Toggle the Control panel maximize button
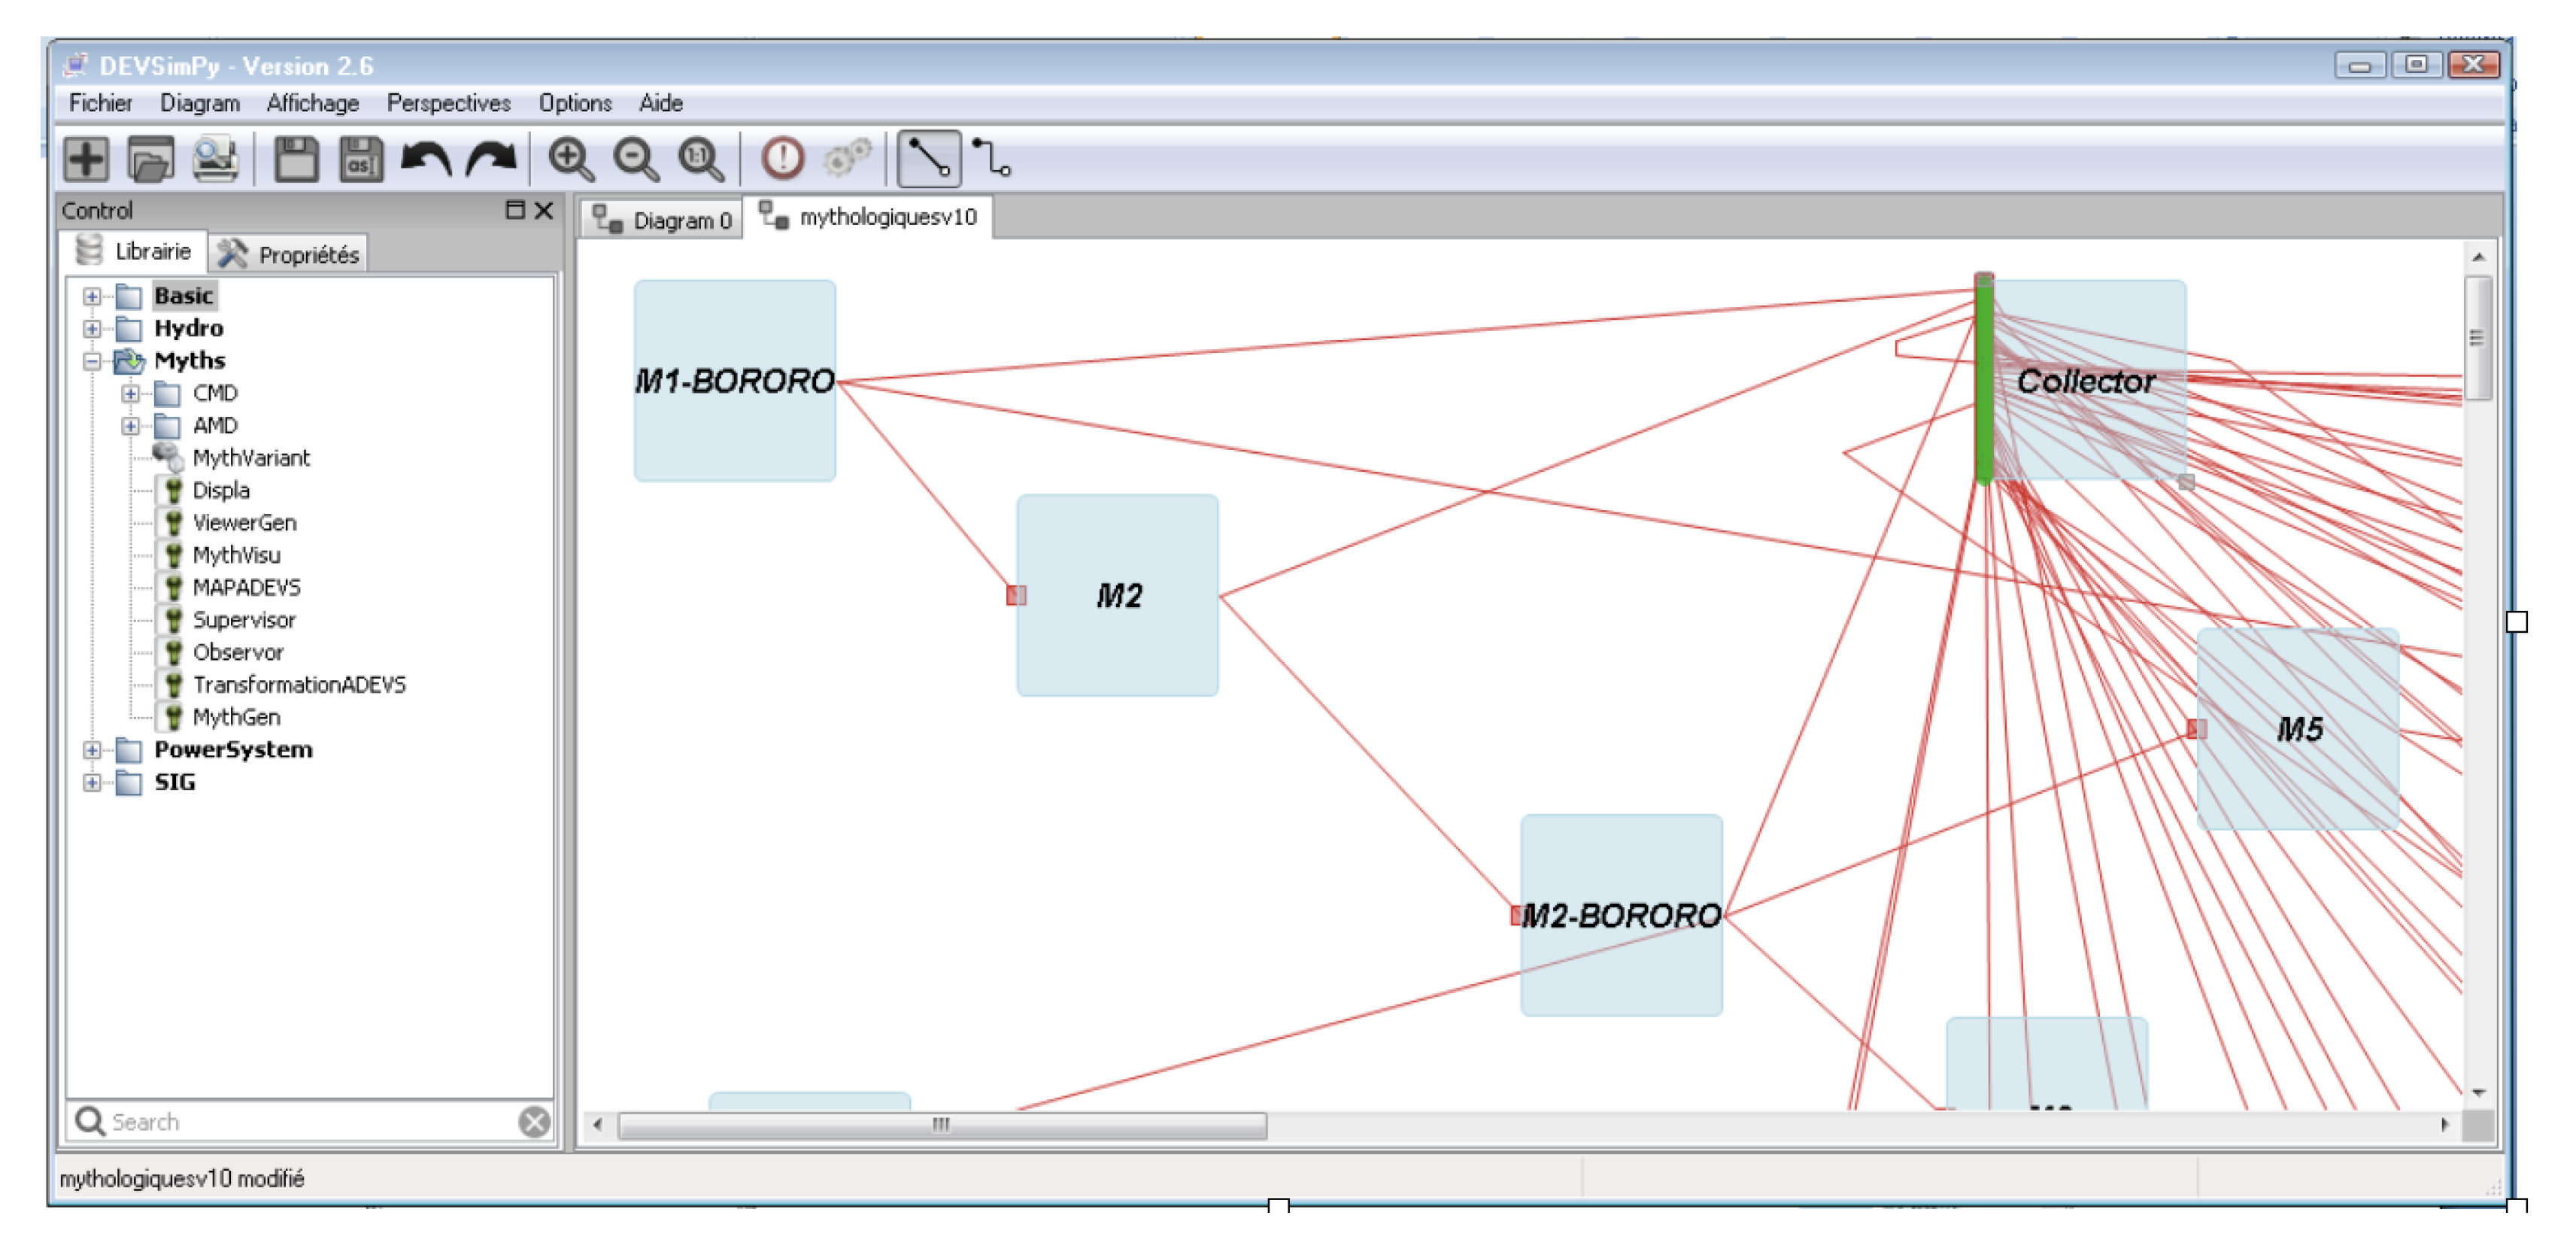Image resolution: width=2576 pixels, height=1249 pixels. click(515, 210)
